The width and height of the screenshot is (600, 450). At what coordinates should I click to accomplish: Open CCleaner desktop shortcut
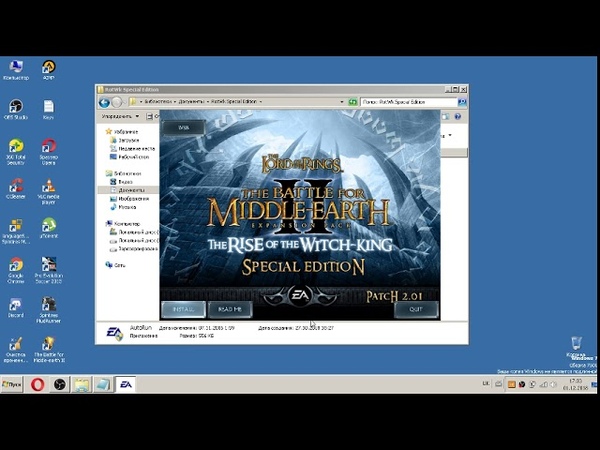pyautogui.click(x=16, y=189)
